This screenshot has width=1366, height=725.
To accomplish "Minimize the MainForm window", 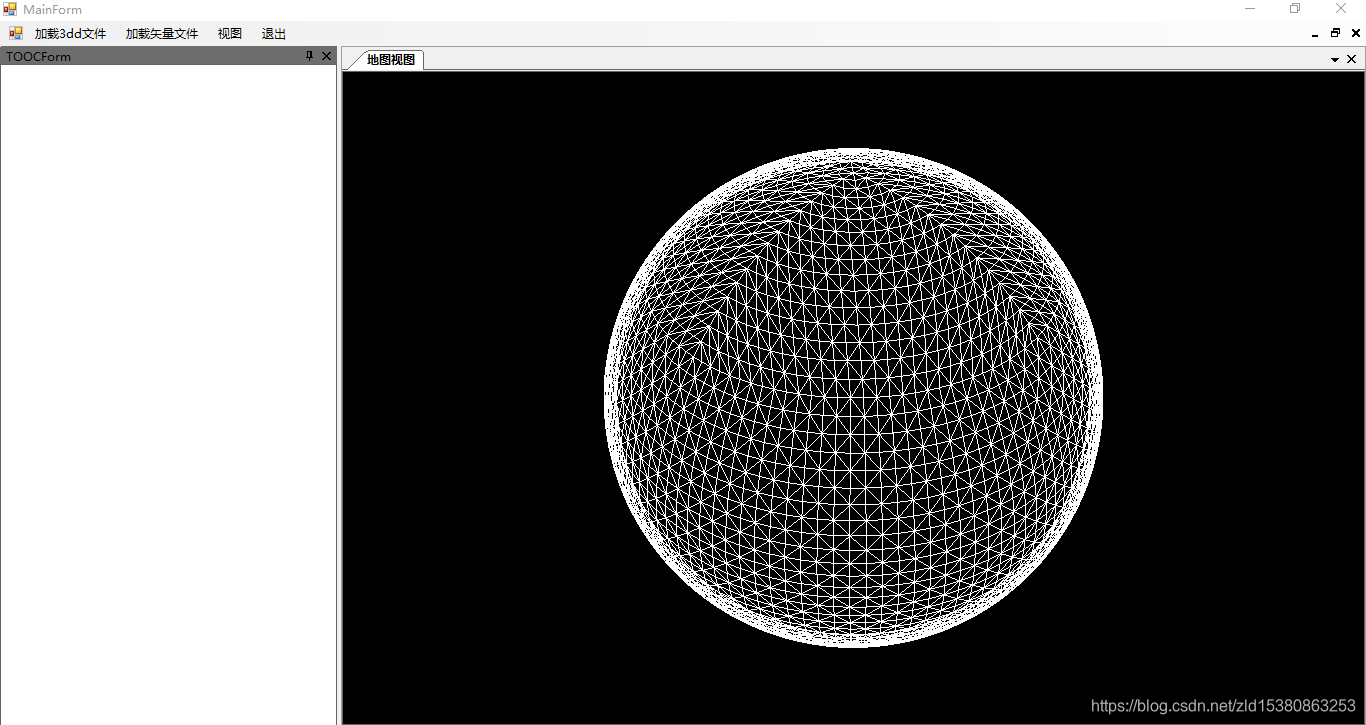I will [1250, 9].
